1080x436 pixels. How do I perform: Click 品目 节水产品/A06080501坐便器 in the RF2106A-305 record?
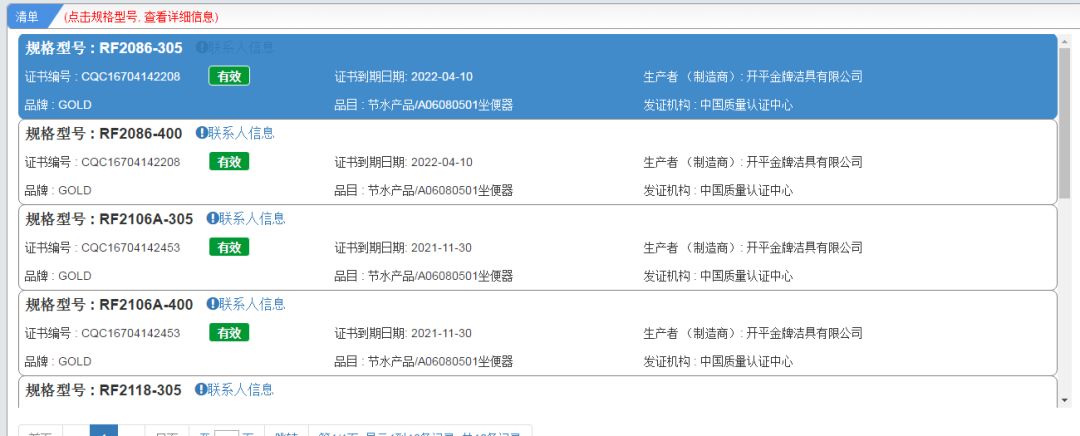click(424, 276)
